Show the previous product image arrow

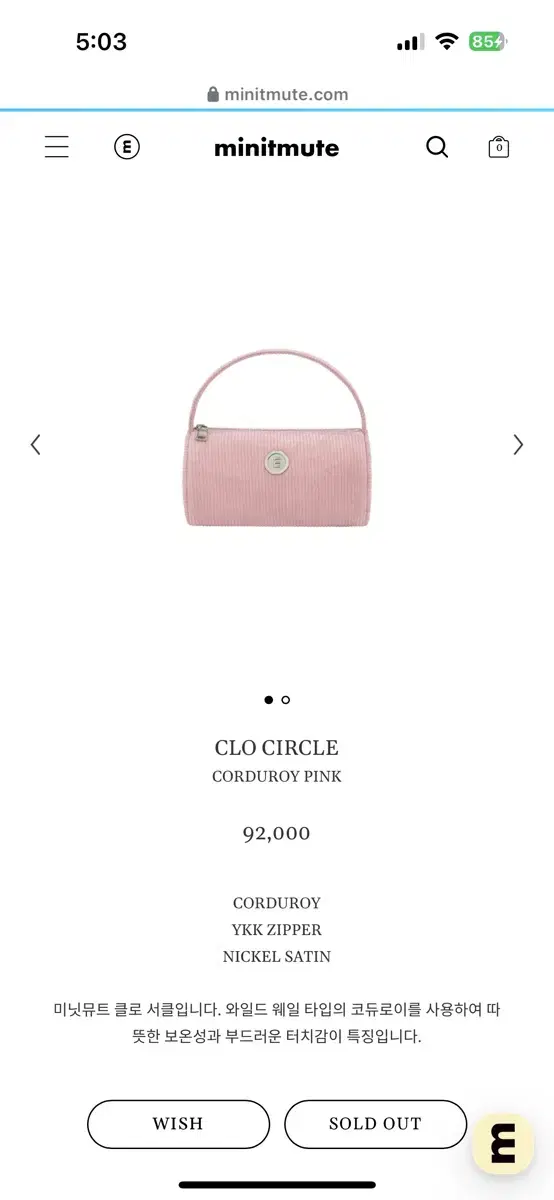(x=35, y=444)
